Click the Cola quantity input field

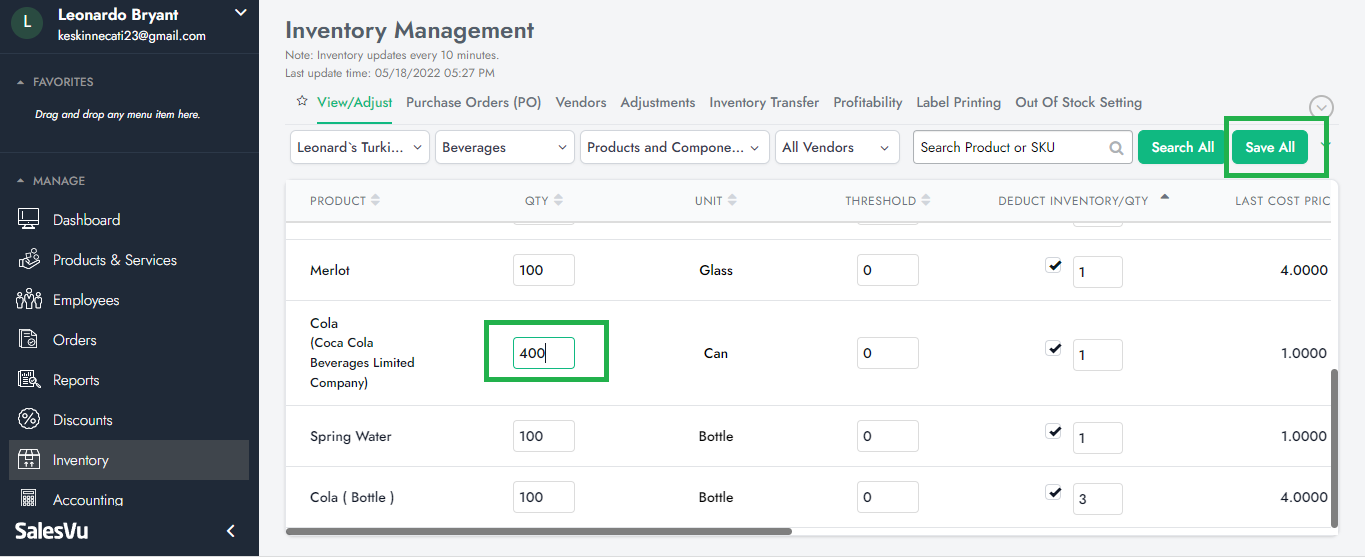point(543,353)
